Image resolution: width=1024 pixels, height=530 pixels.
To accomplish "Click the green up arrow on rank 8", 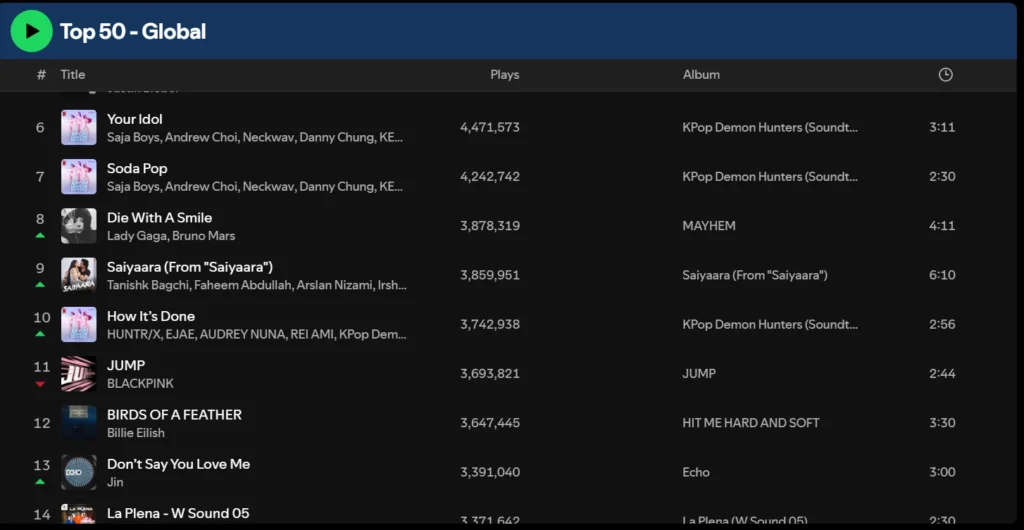I will (x=40, y=236).
